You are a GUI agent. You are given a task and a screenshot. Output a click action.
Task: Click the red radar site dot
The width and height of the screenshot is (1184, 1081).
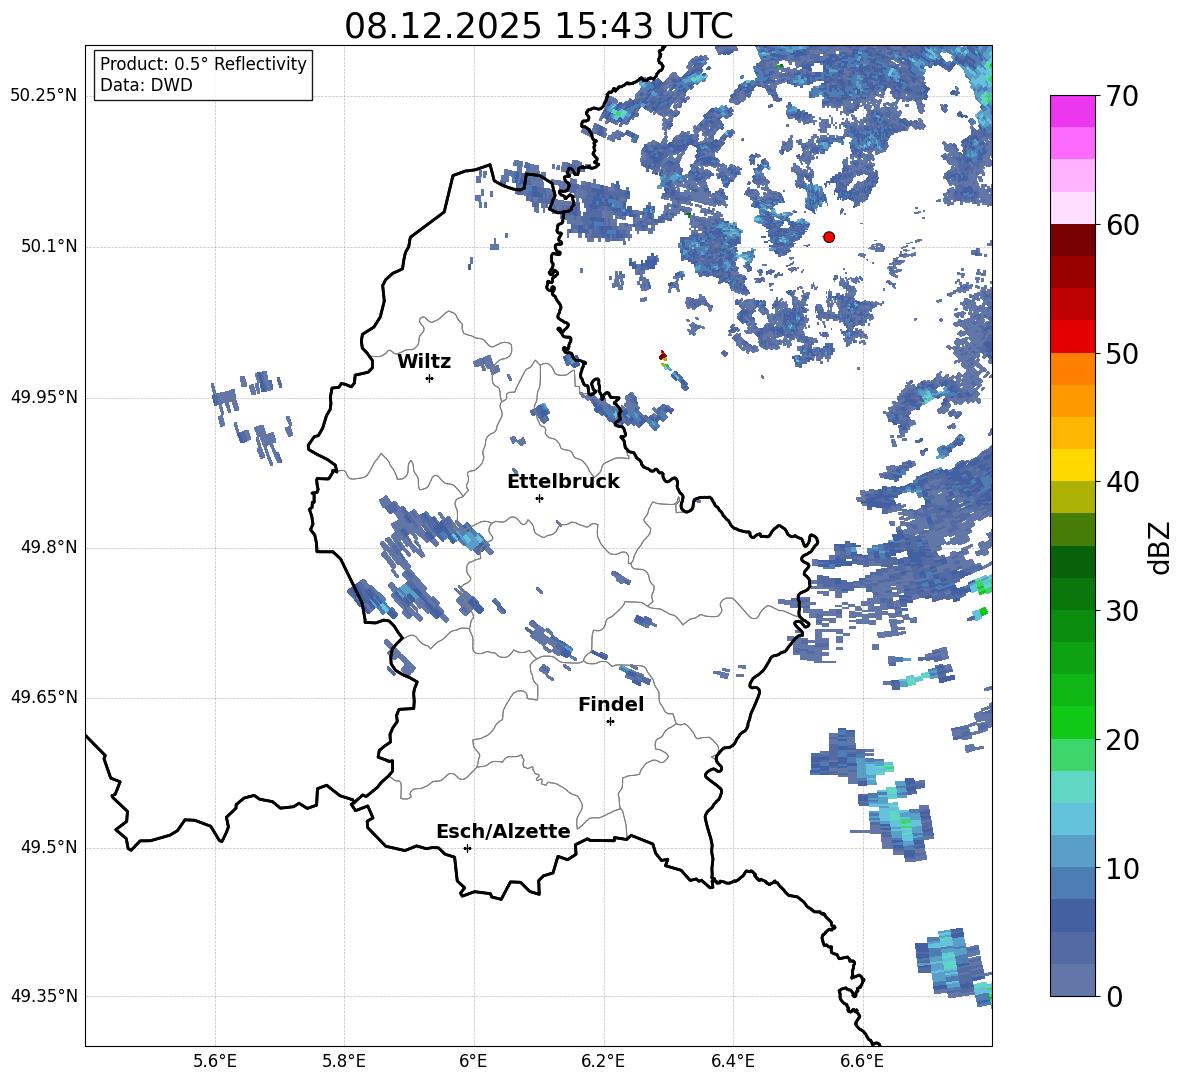click(x=829, y=237)
